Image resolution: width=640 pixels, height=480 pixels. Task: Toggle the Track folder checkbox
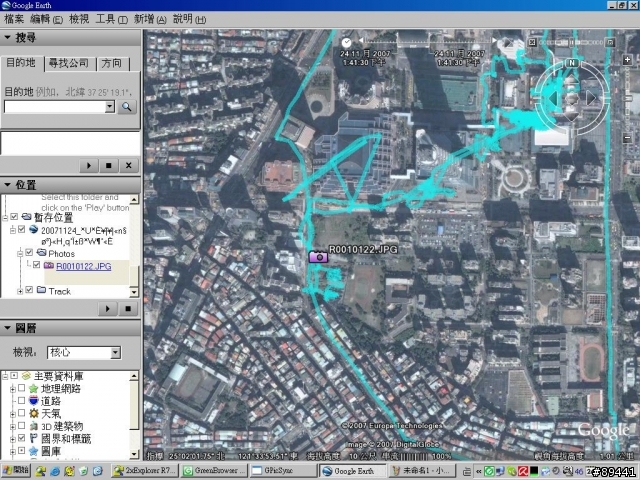pos(29,290)
